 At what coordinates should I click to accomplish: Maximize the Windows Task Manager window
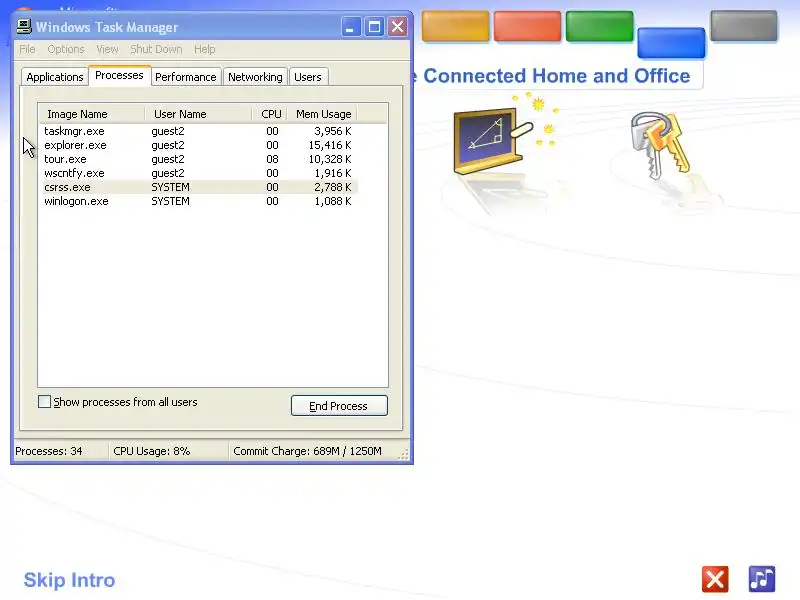[374, 27]
